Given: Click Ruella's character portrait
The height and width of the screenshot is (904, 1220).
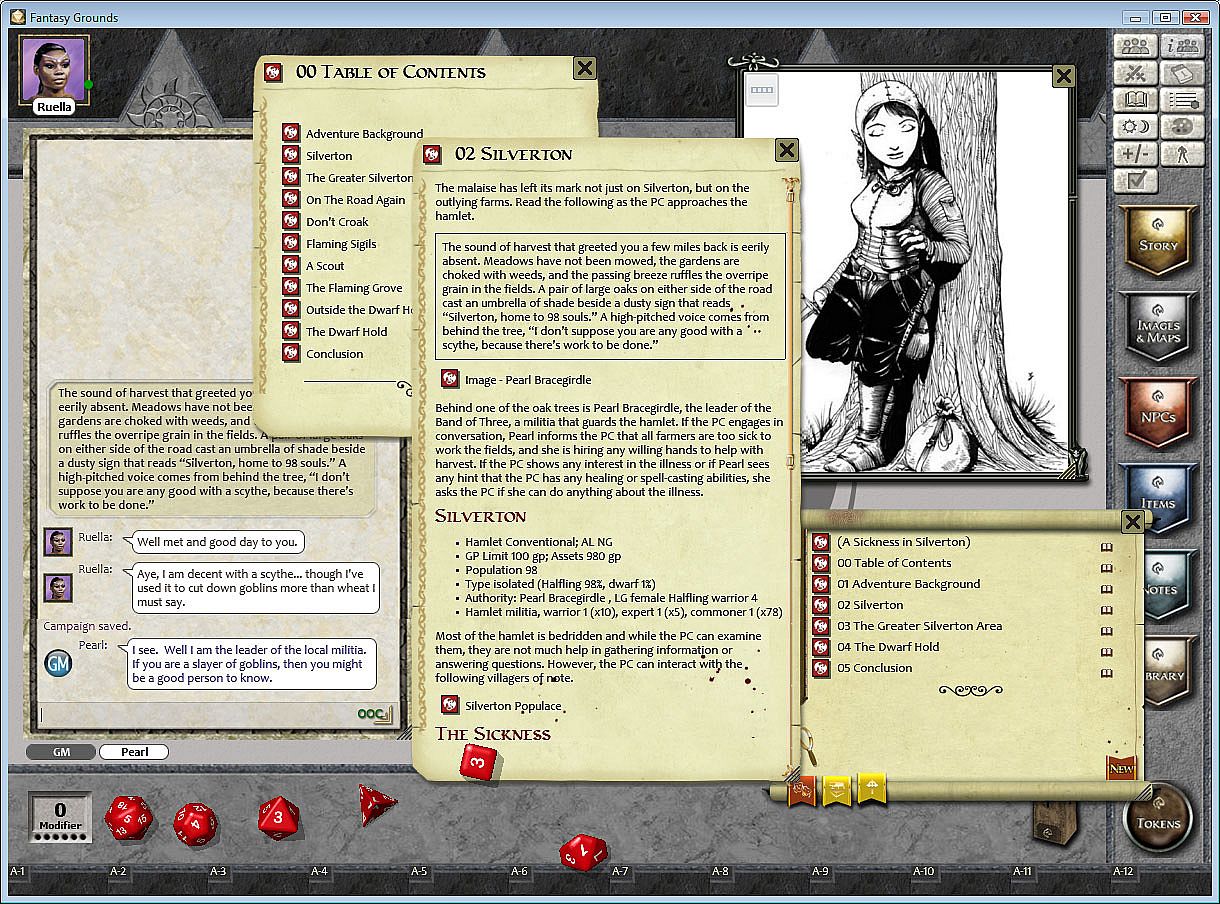Looking at the screenshot, I should (54, 68).
